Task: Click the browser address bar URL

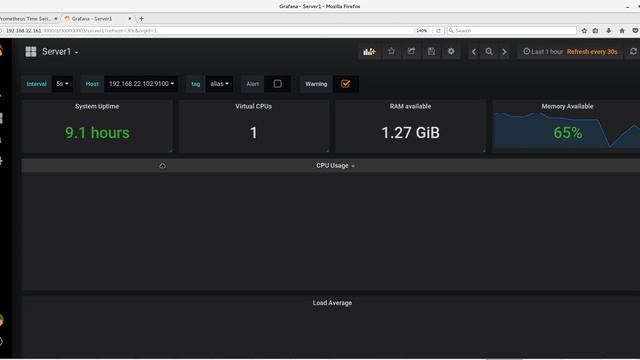Action: coord(82,31)
